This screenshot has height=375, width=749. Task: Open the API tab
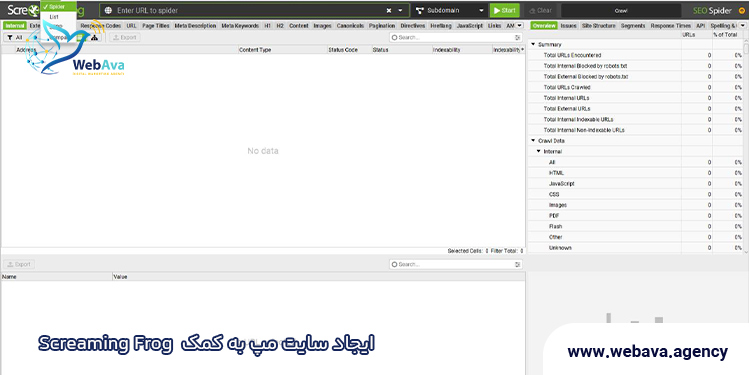click(700, 26)
